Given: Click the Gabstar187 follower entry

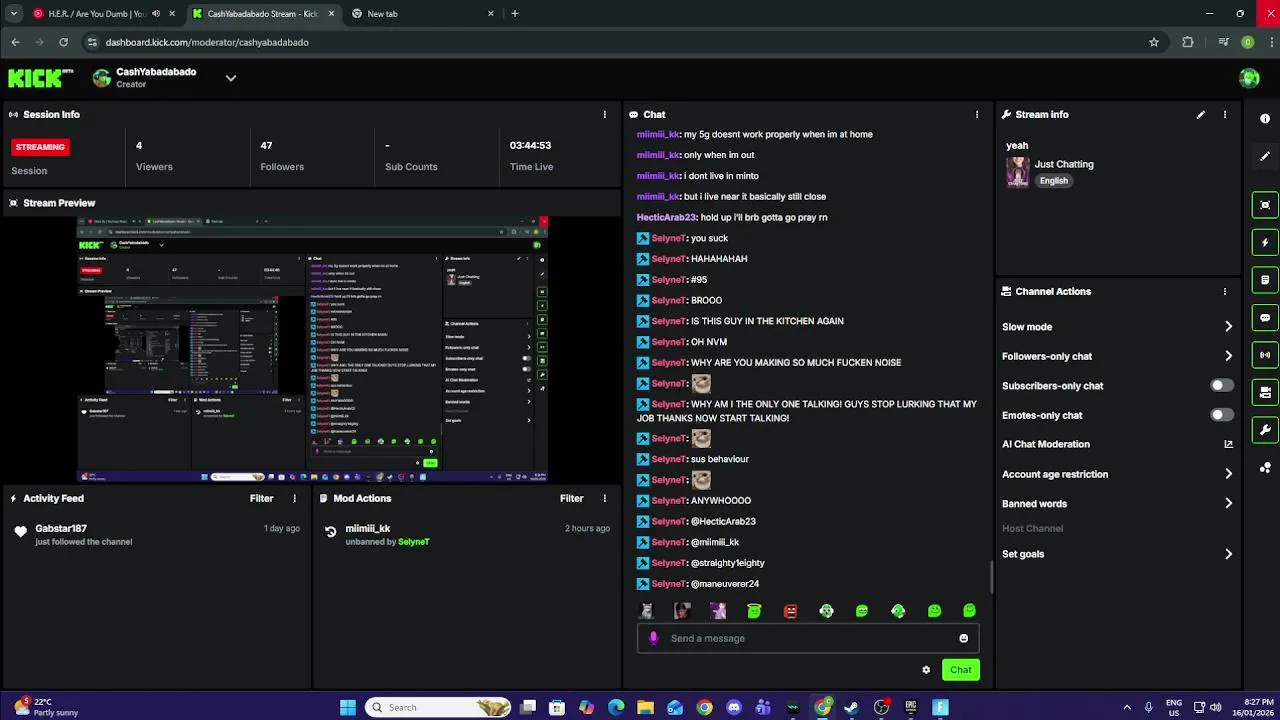Looking at the screenshot, I should pos(157,535).
